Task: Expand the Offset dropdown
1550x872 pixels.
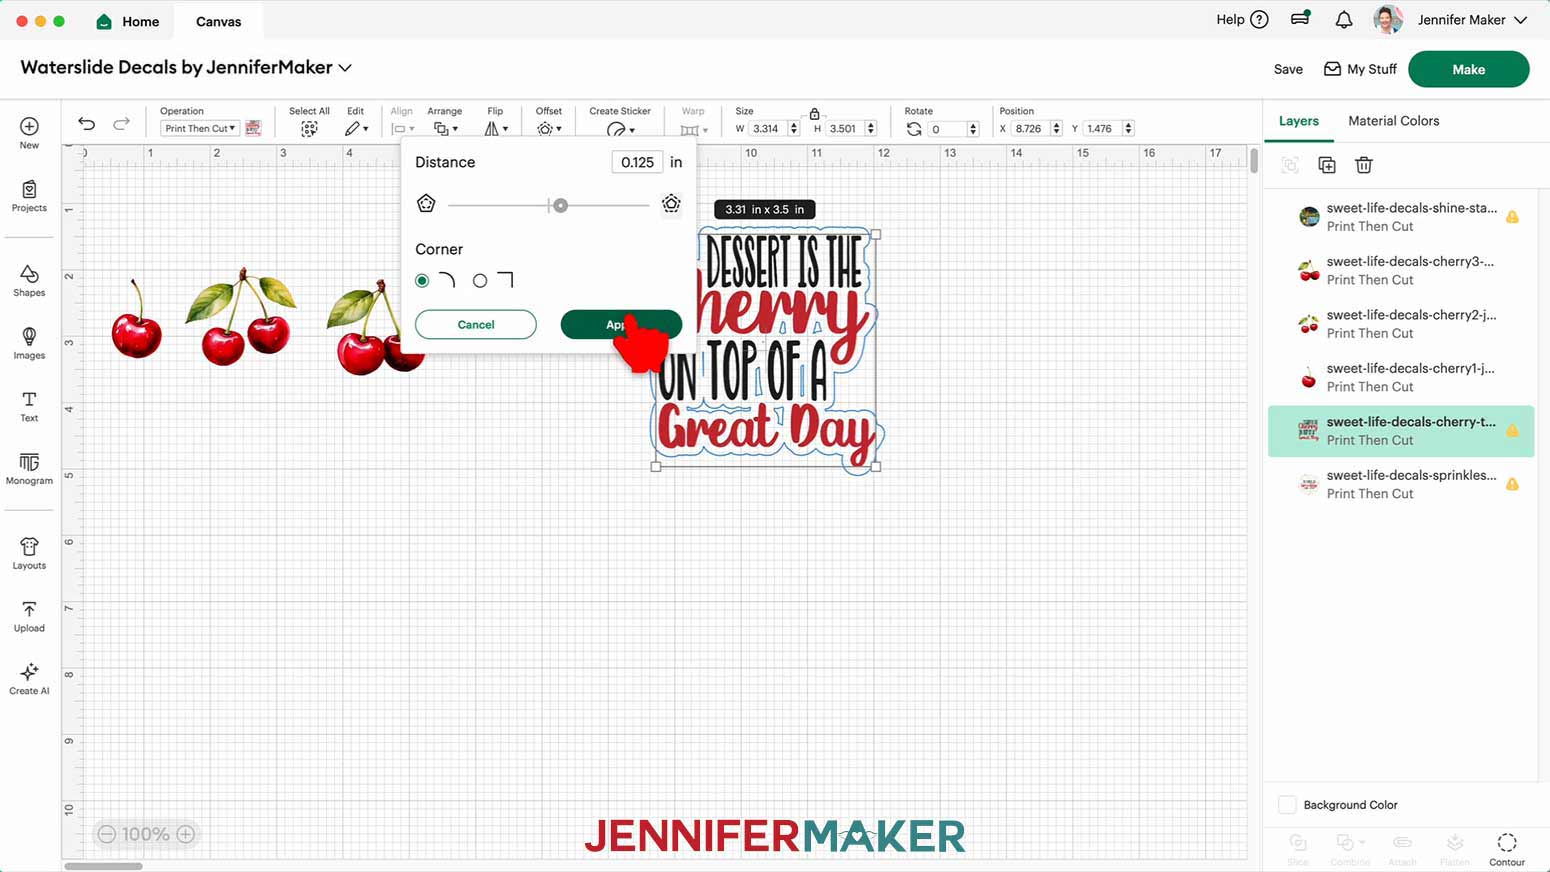Action: click(549, 129)
